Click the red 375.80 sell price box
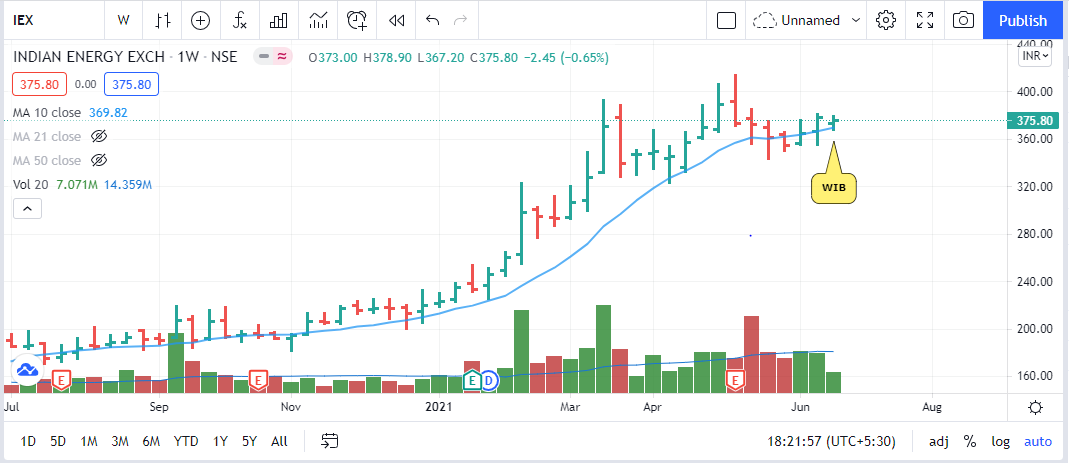 click(40, 85)
